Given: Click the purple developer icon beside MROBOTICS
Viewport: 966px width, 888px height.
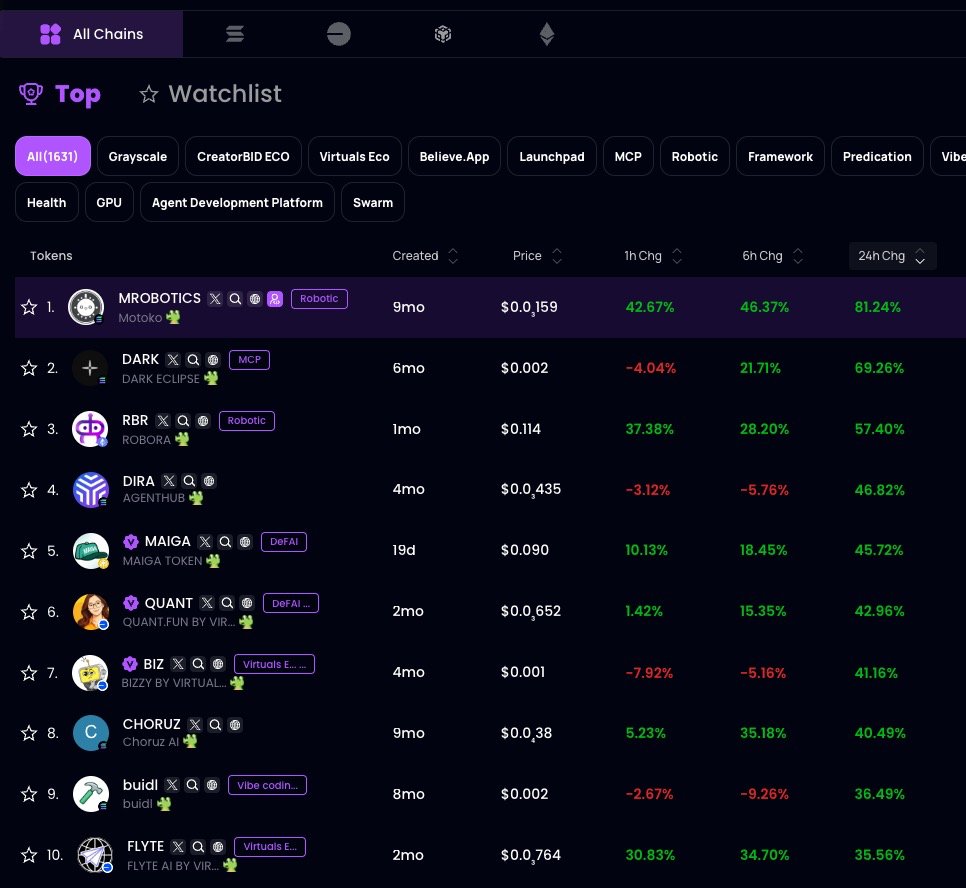Looking at the screenshot, I should pyautogui.click(x=275, y=298).
